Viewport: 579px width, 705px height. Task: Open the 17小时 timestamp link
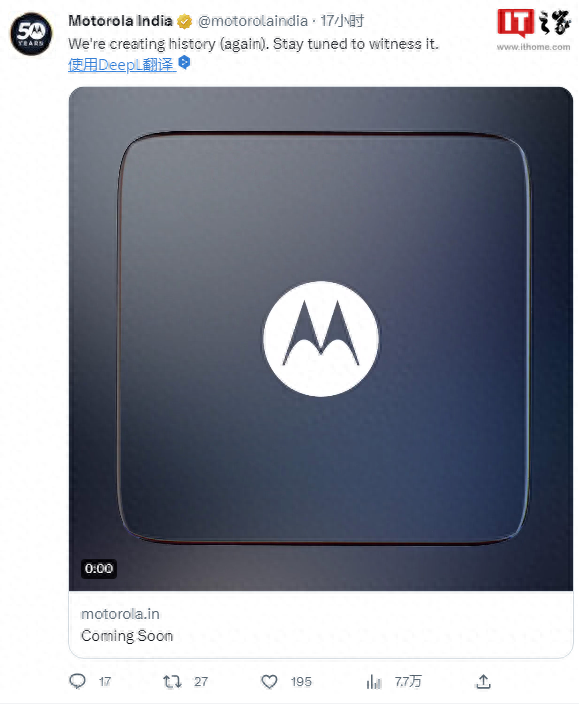(x=342, y=21)
